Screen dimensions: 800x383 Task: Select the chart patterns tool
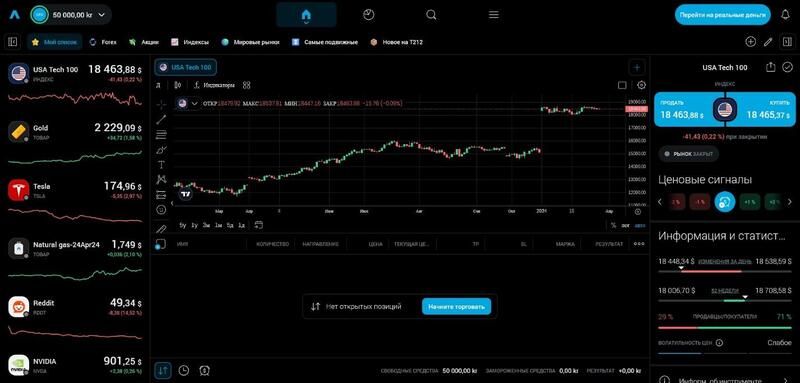(161, 180)
